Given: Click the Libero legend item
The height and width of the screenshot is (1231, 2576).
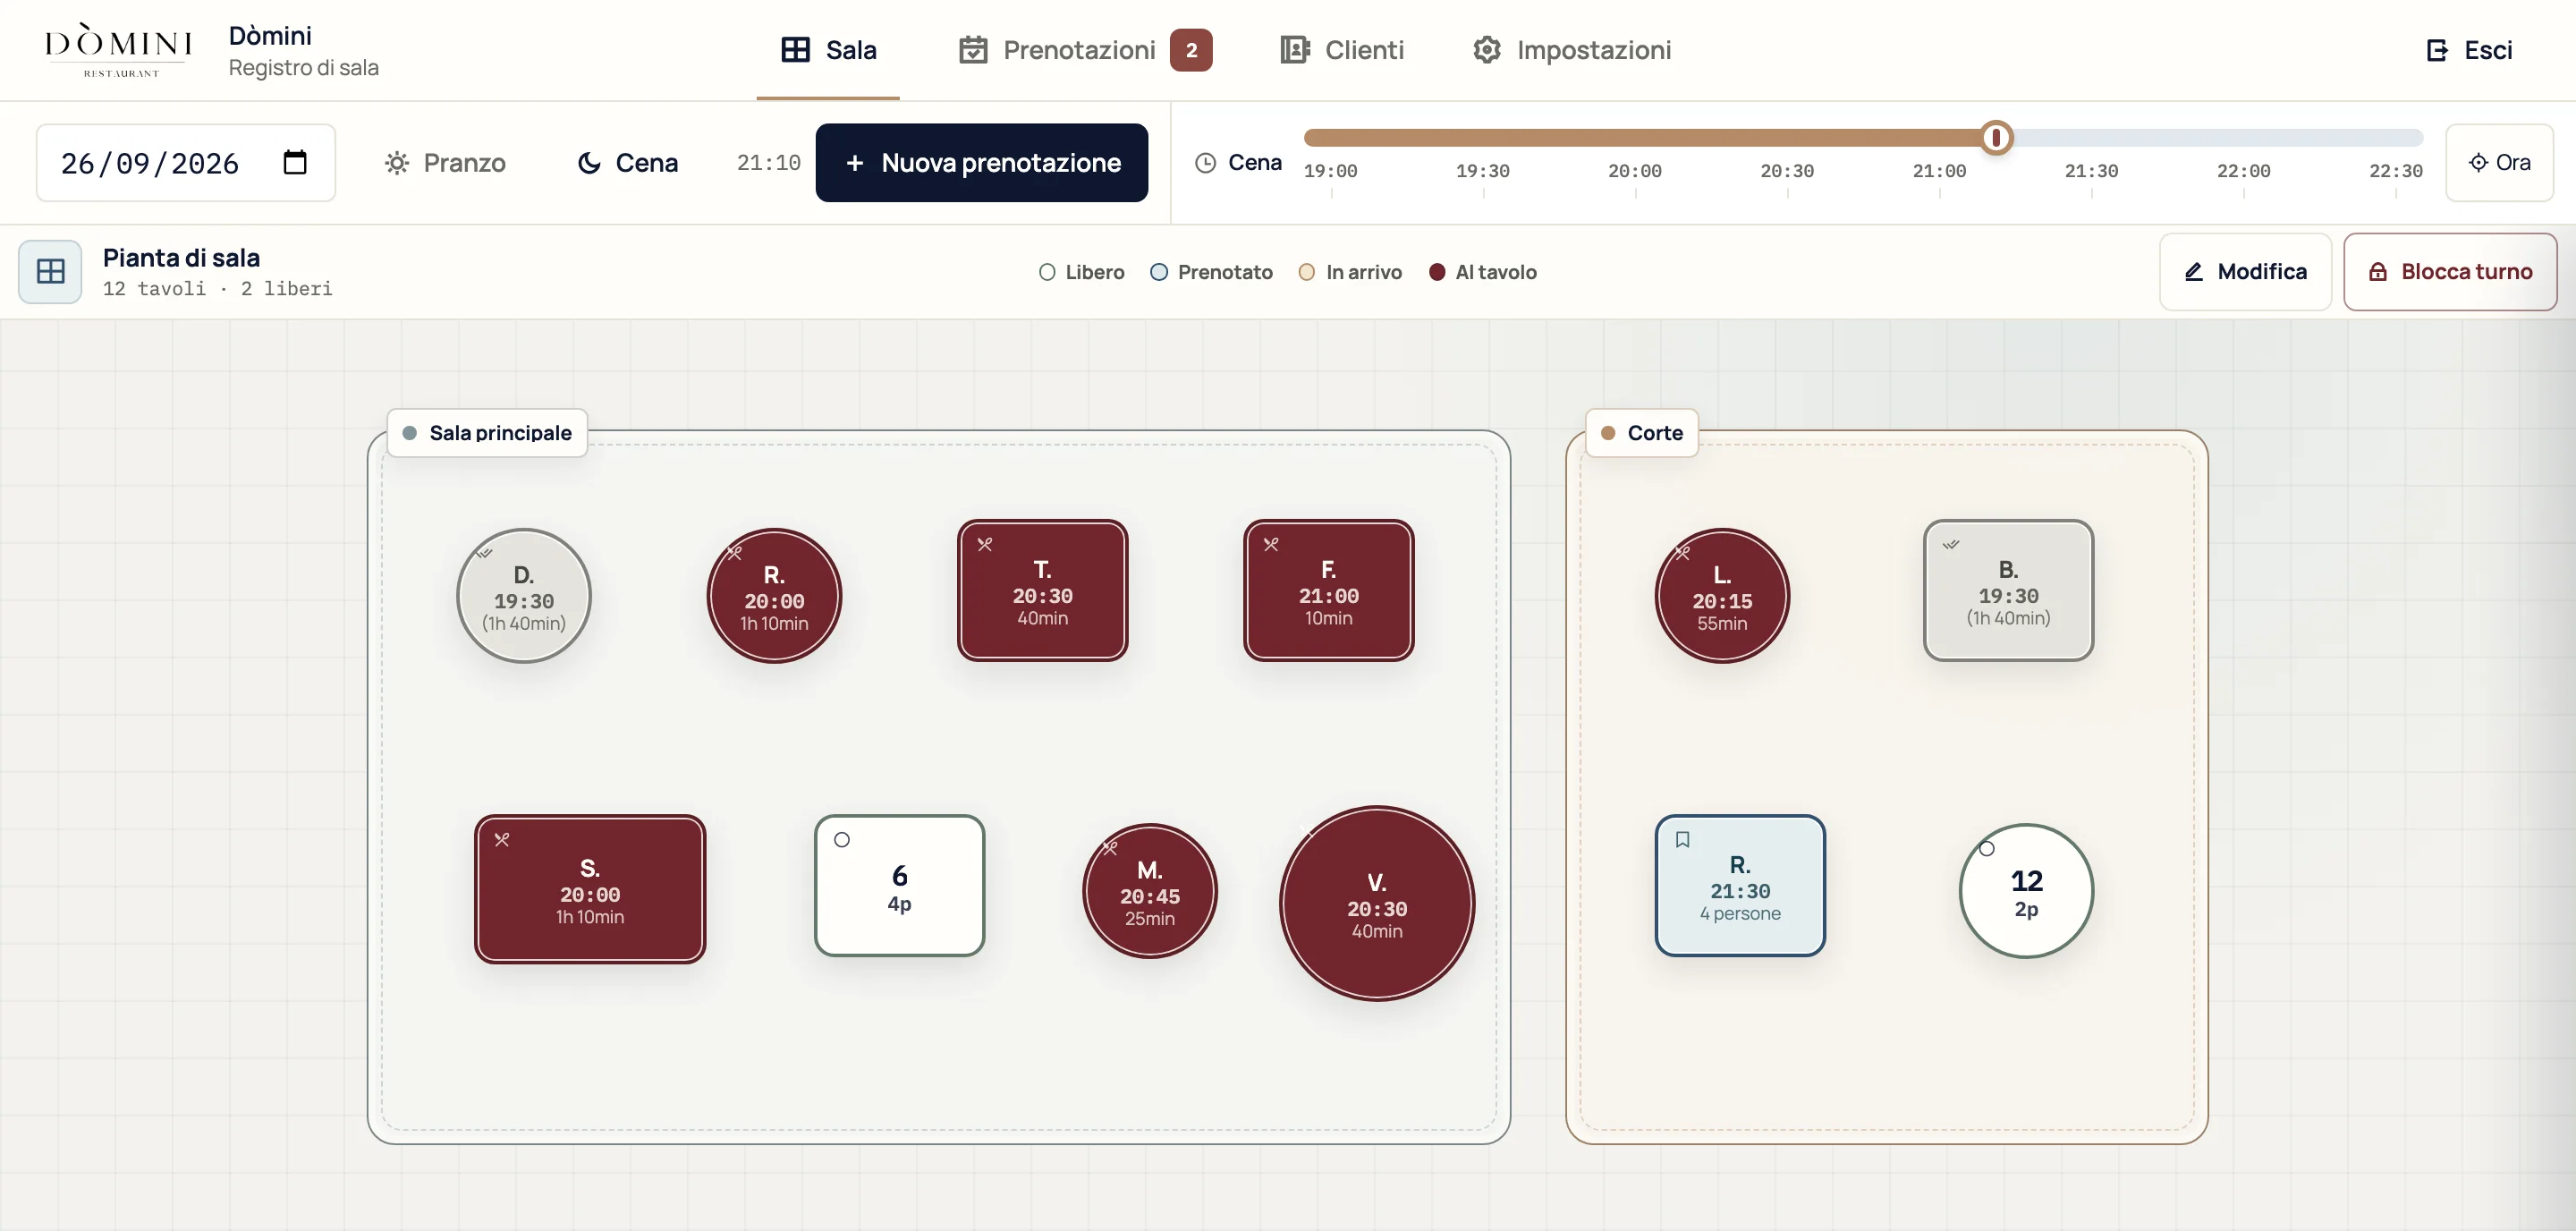Looking at the screenshot, I should [1081, 272].
